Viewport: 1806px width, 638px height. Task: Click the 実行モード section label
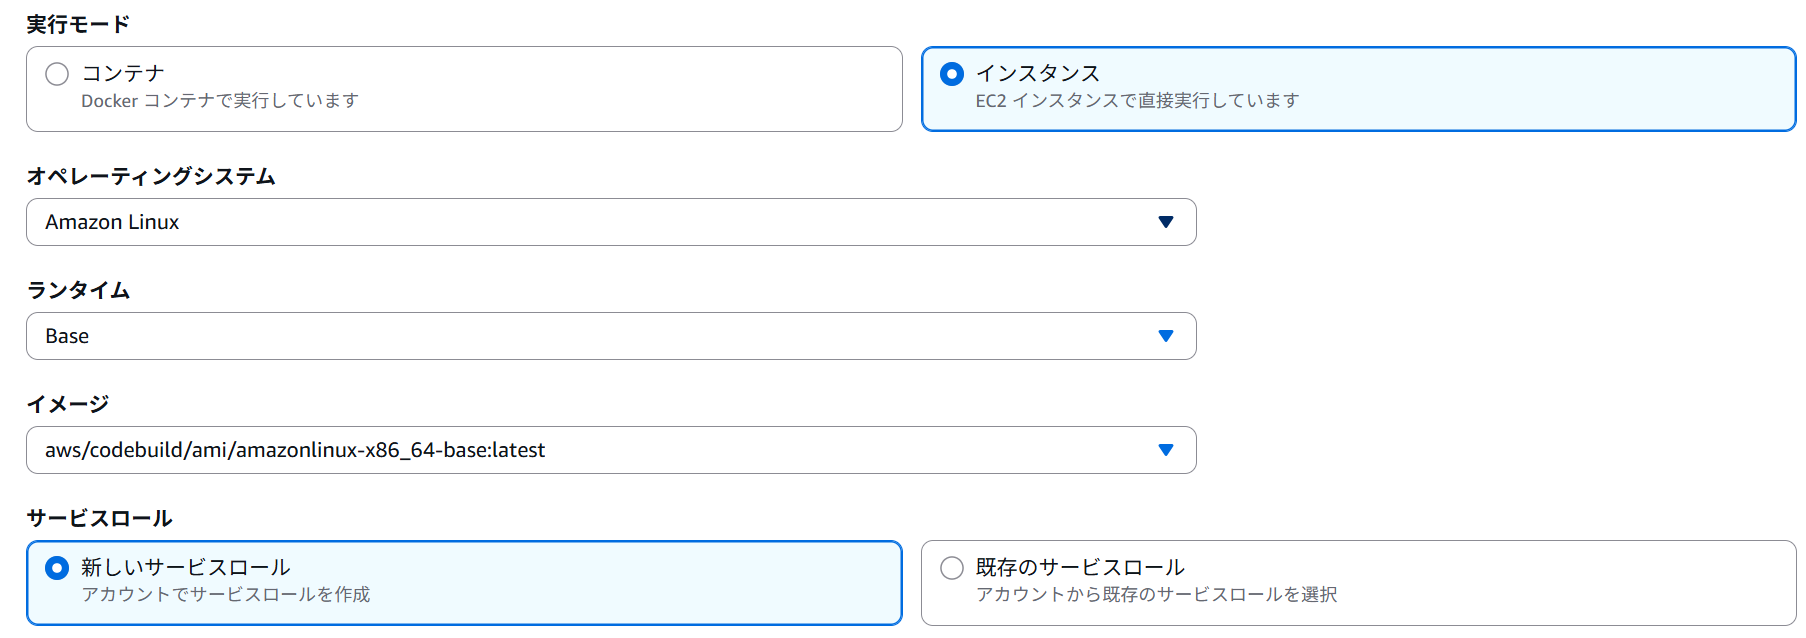click(78, 24)
